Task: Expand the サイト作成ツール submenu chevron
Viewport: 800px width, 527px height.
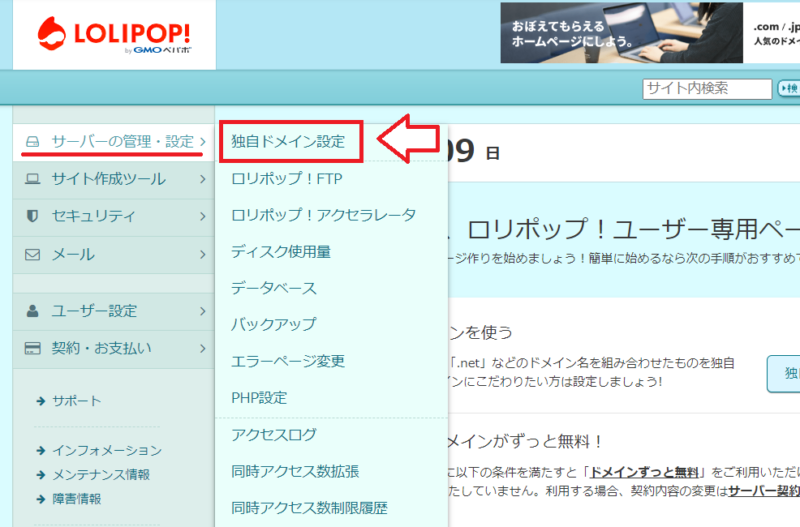Action: pyautogui.click(x=202, y=179)
